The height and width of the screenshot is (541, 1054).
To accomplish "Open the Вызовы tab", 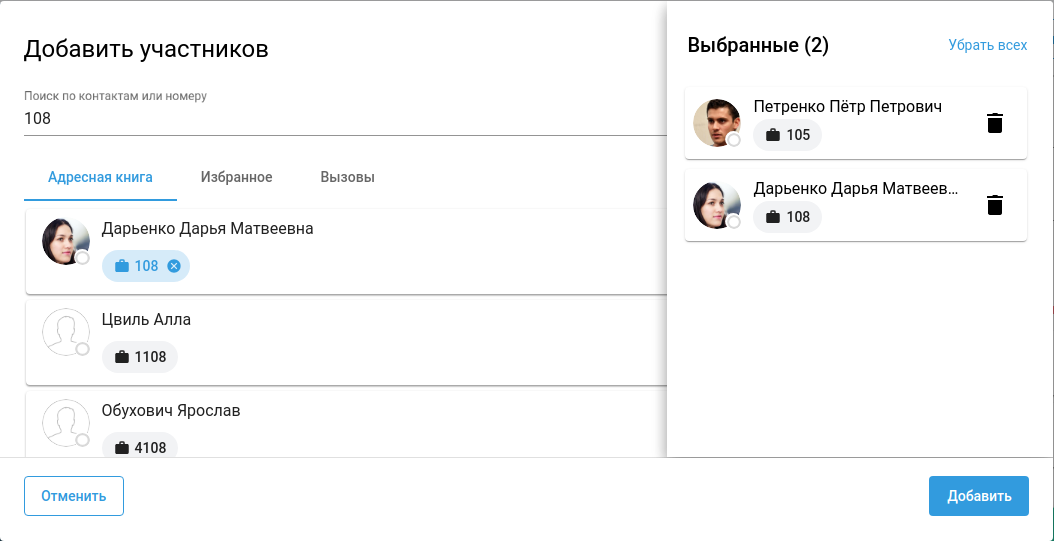I will 347,177.
